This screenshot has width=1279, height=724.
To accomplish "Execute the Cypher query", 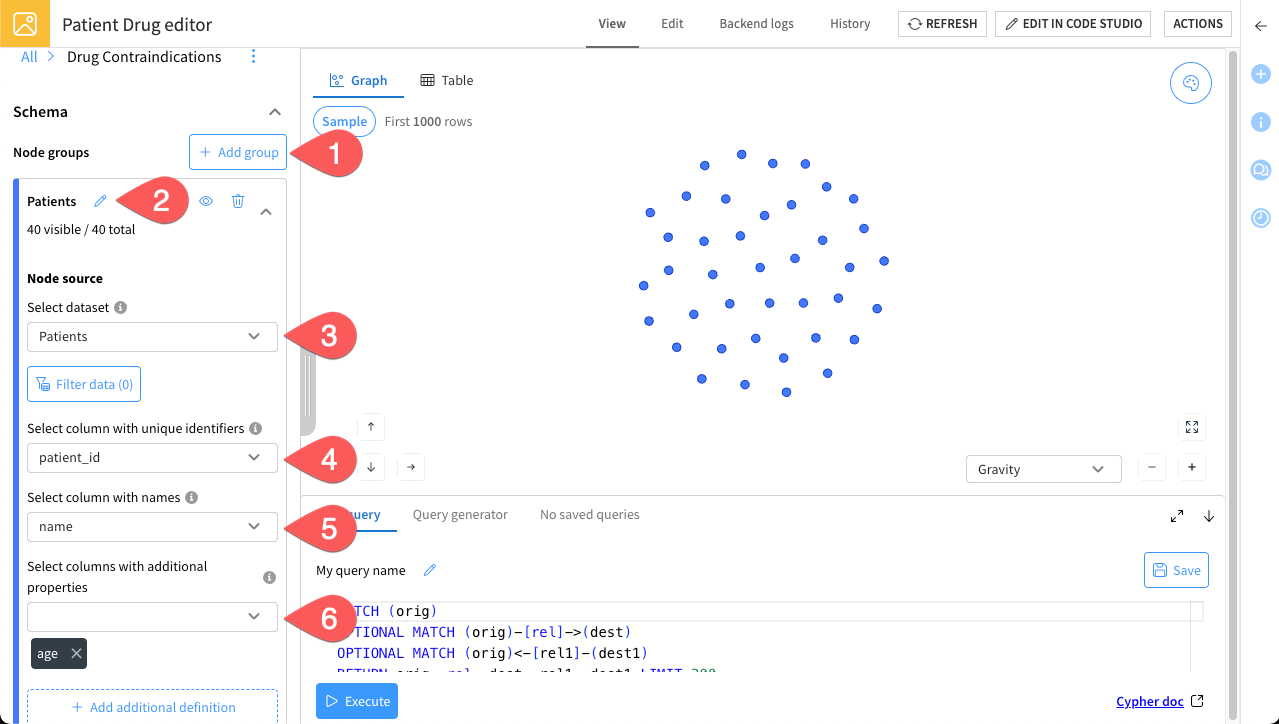I will click(x=356, y=701).
